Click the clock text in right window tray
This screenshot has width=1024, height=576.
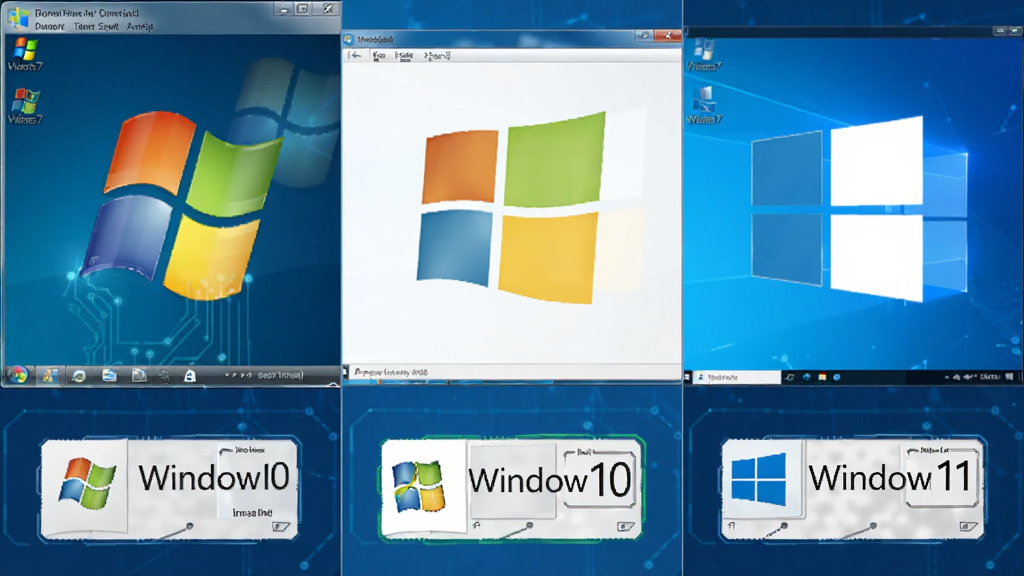click(x=989, y=377)
